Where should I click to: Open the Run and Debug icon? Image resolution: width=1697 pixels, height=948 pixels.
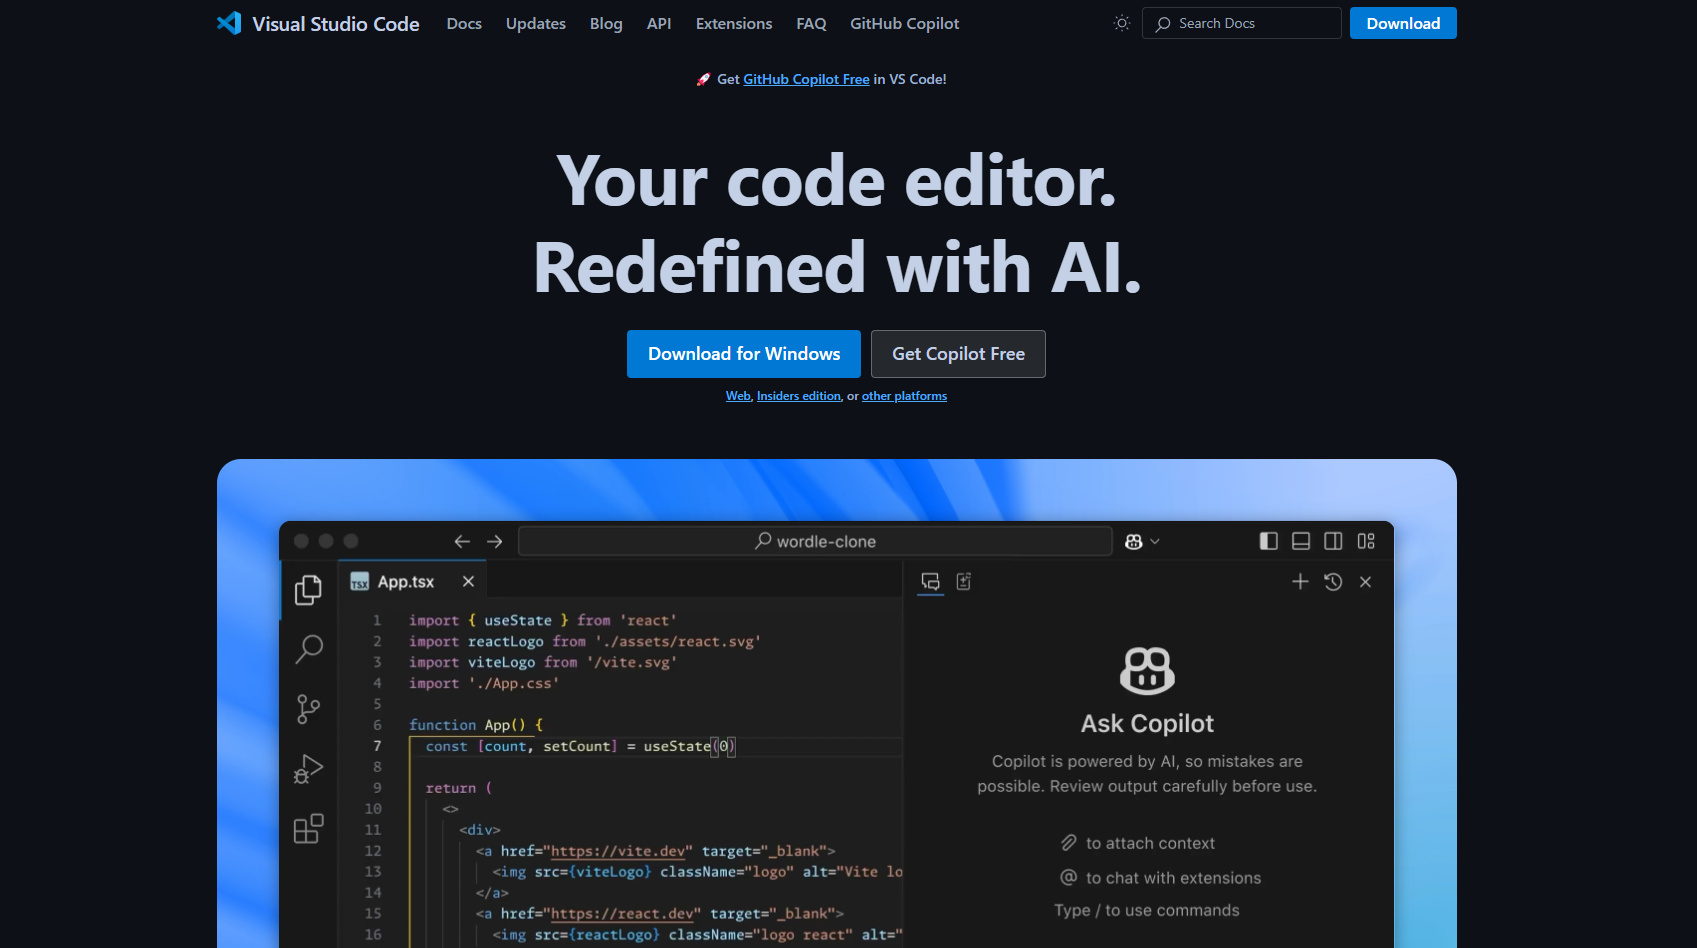coord(308,769)
